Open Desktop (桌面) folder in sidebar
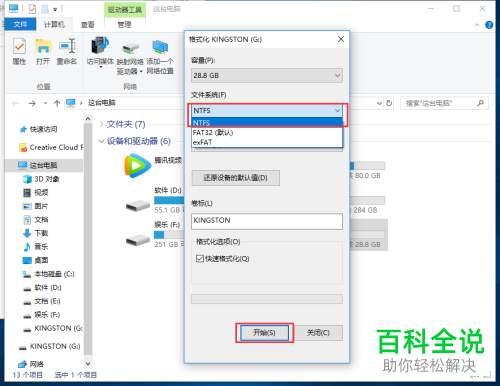Viewport: 500px width, 386px height. pyautogui.click(x=36, y=260)
